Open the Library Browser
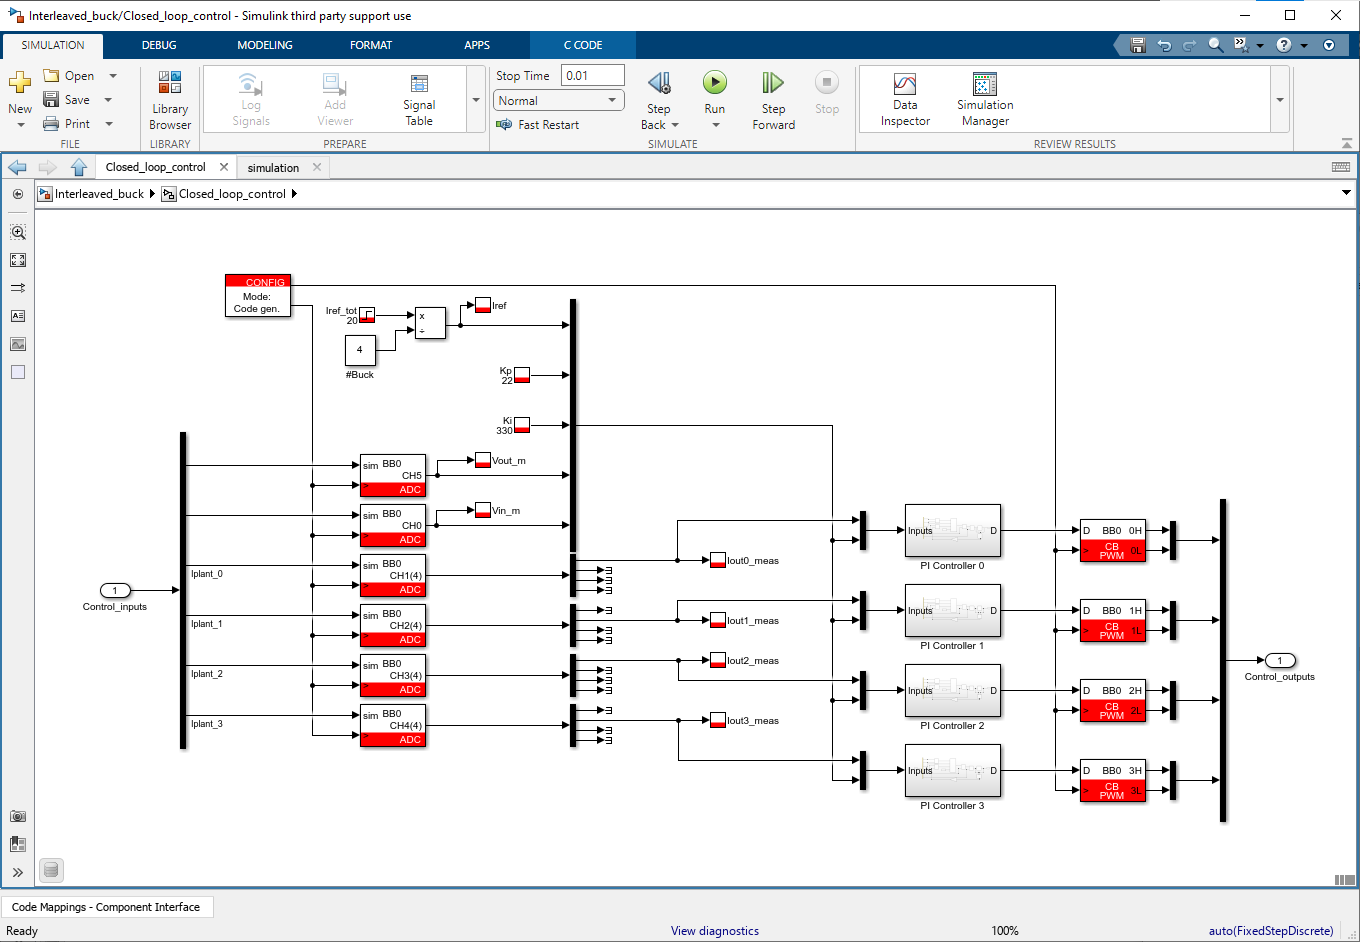 (170, 100)
